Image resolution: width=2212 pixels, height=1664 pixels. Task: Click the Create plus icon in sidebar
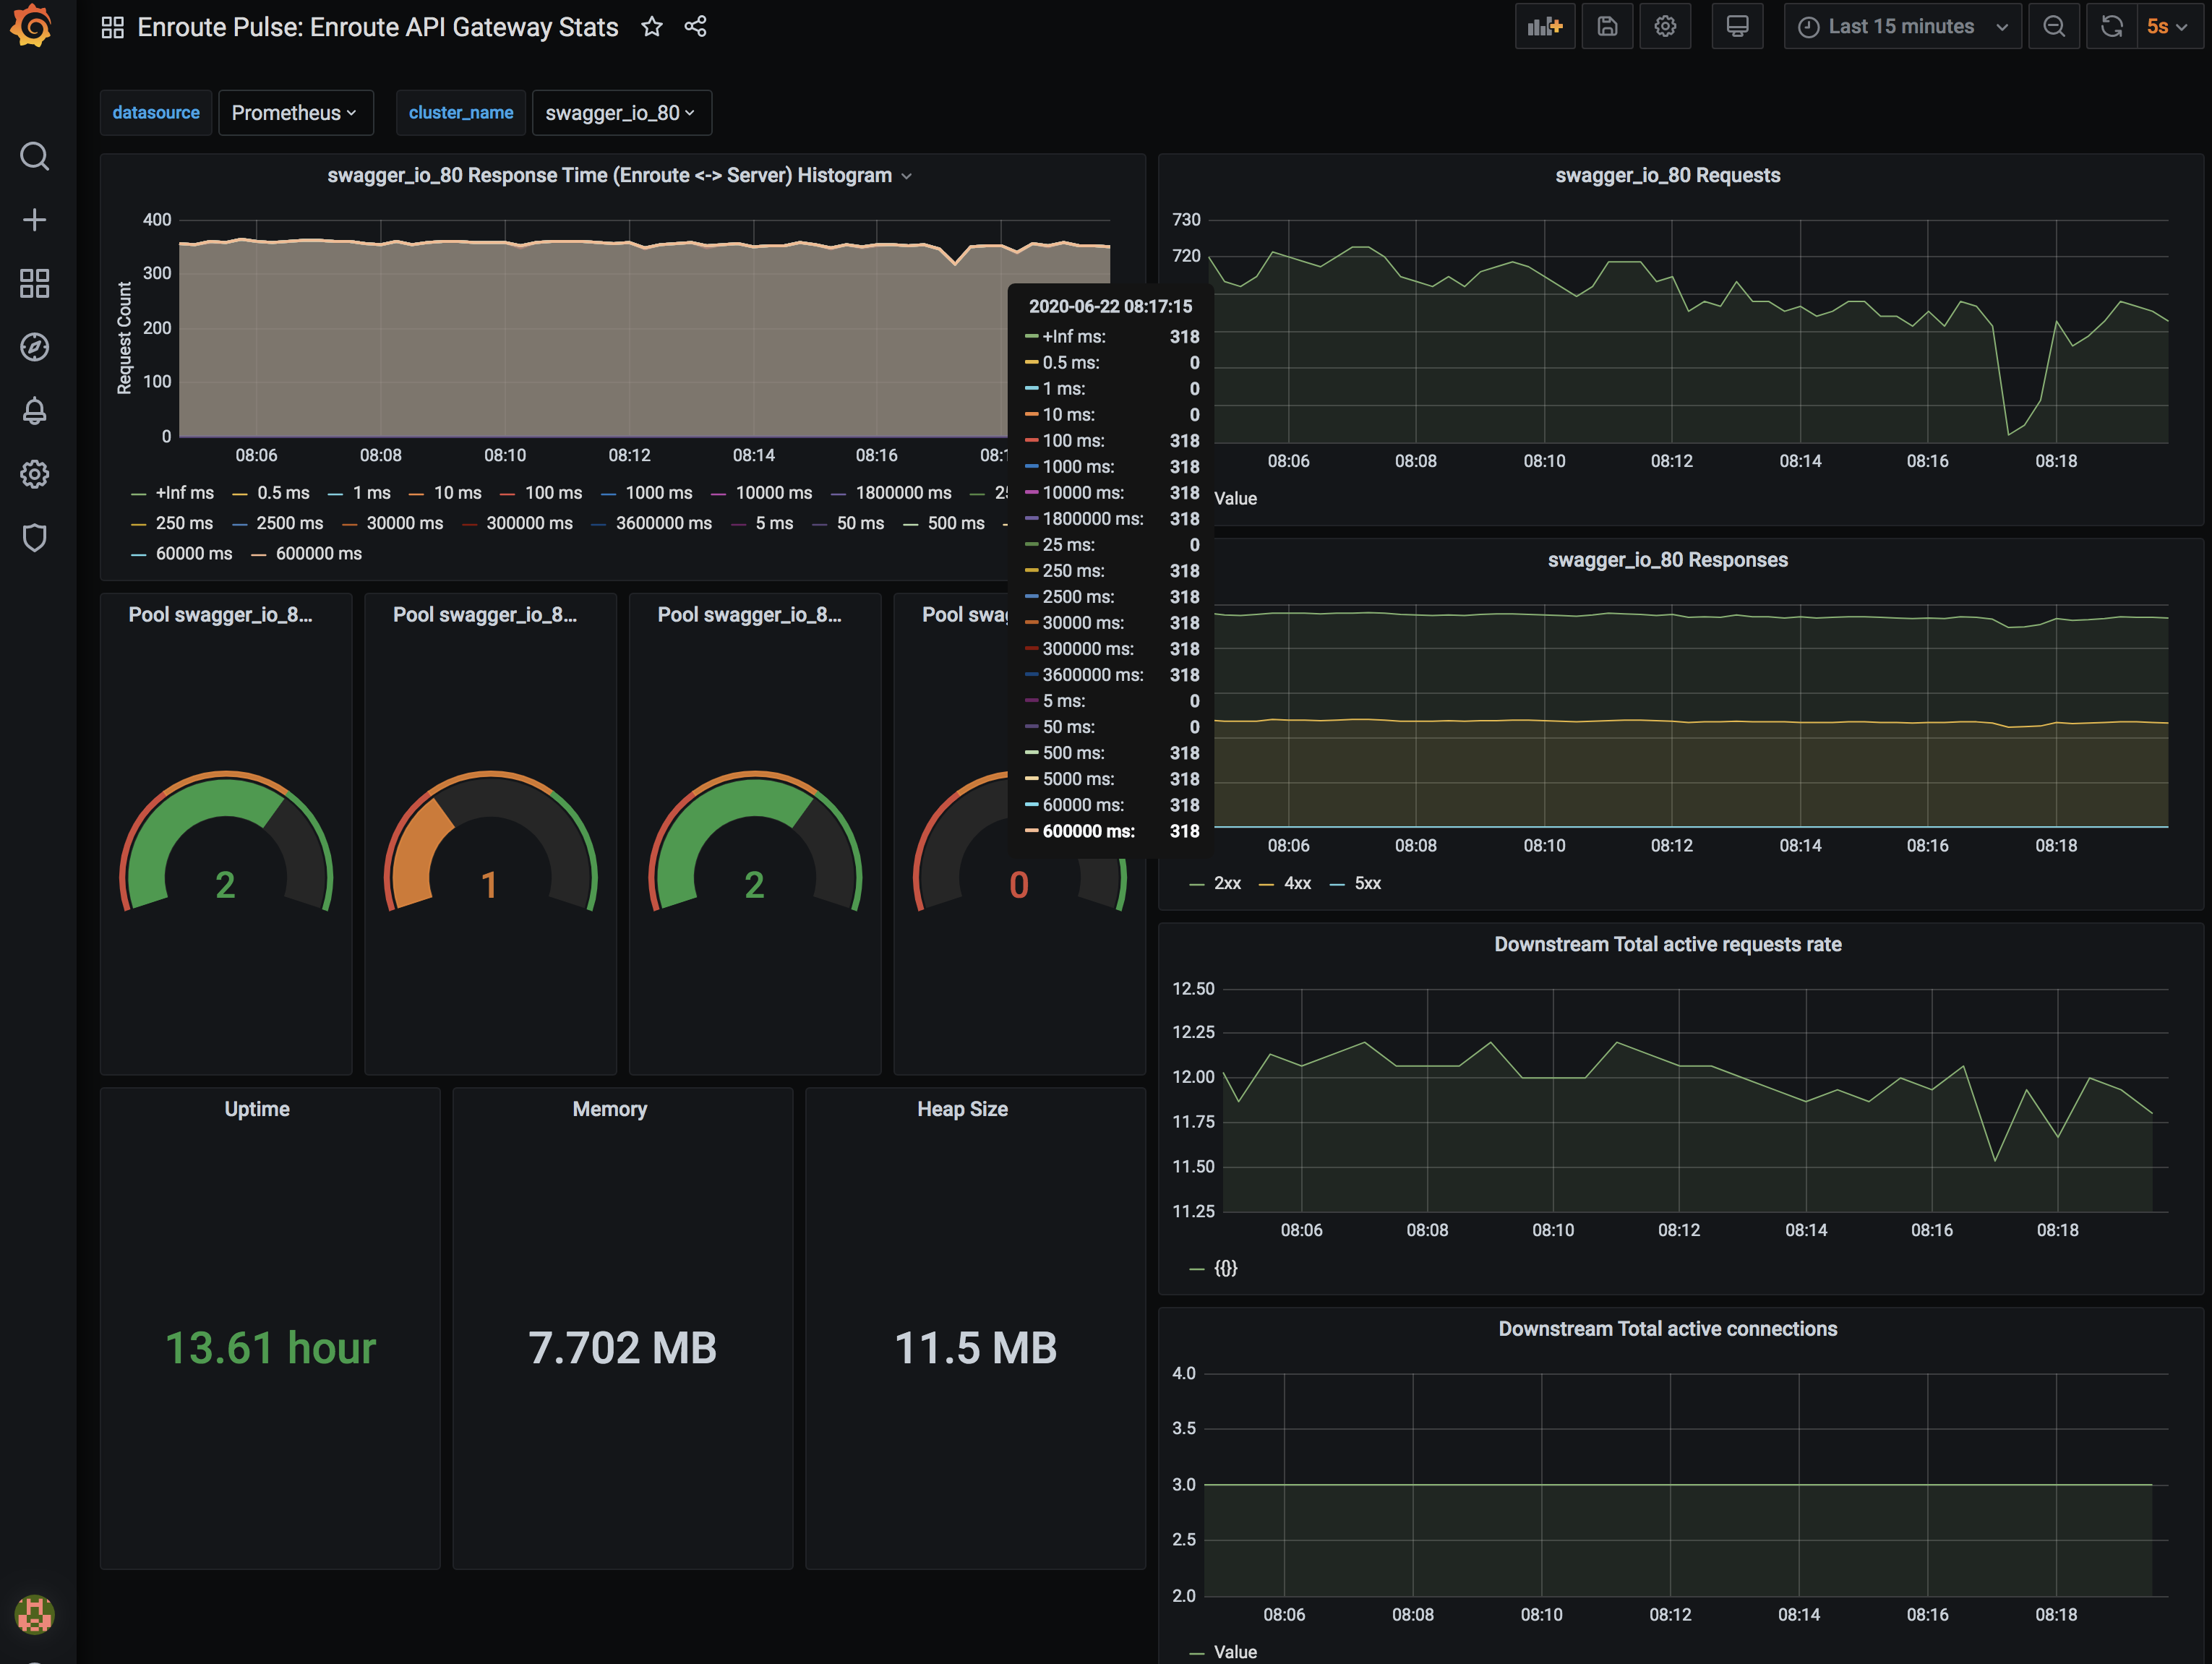pos(34,220)
